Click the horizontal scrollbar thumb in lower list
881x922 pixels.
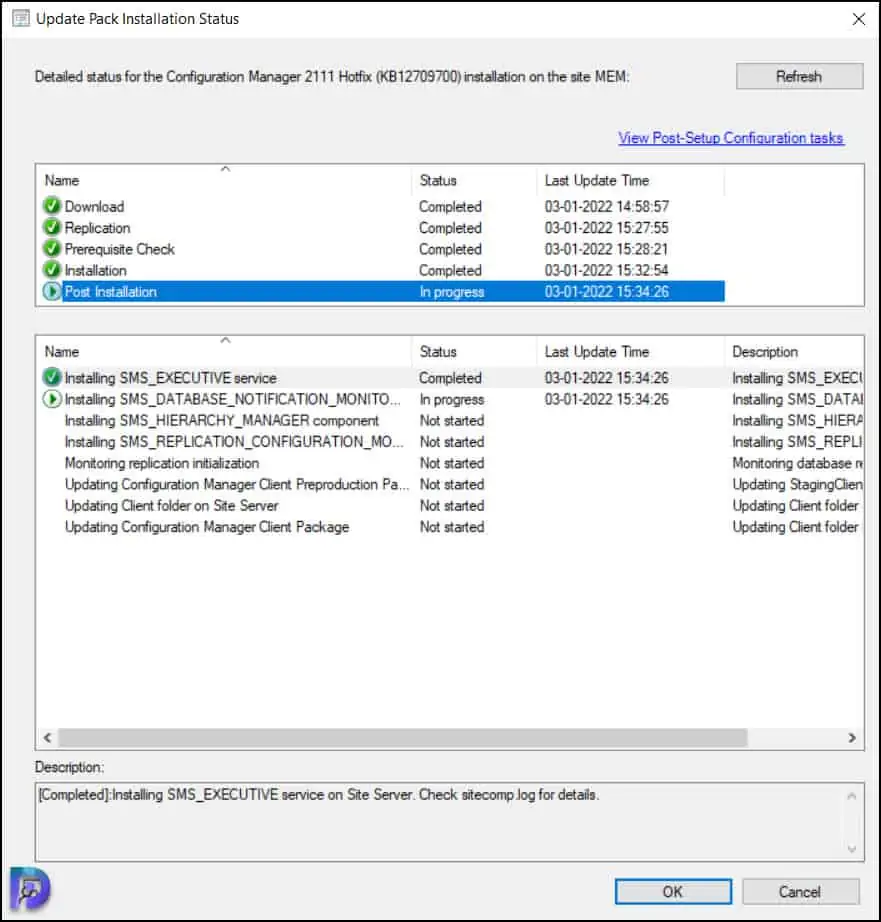(x=403, y=737)
